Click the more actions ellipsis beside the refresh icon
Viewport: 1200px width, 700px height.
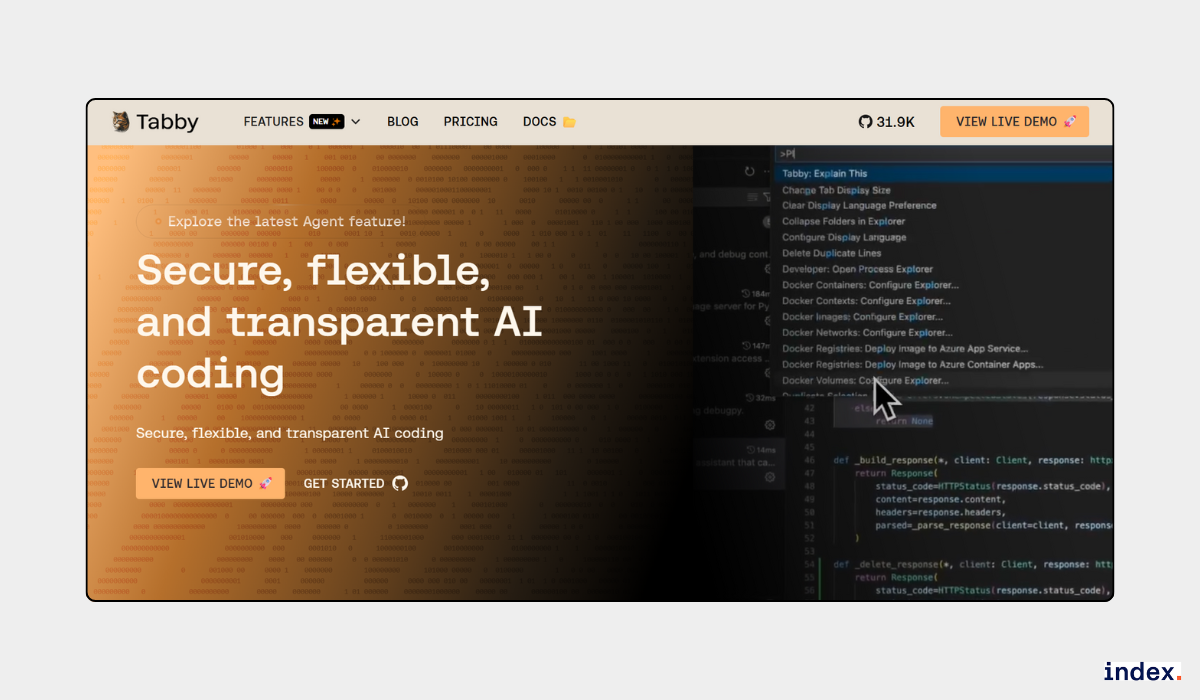pyautogui.click(x=765, y=170)
